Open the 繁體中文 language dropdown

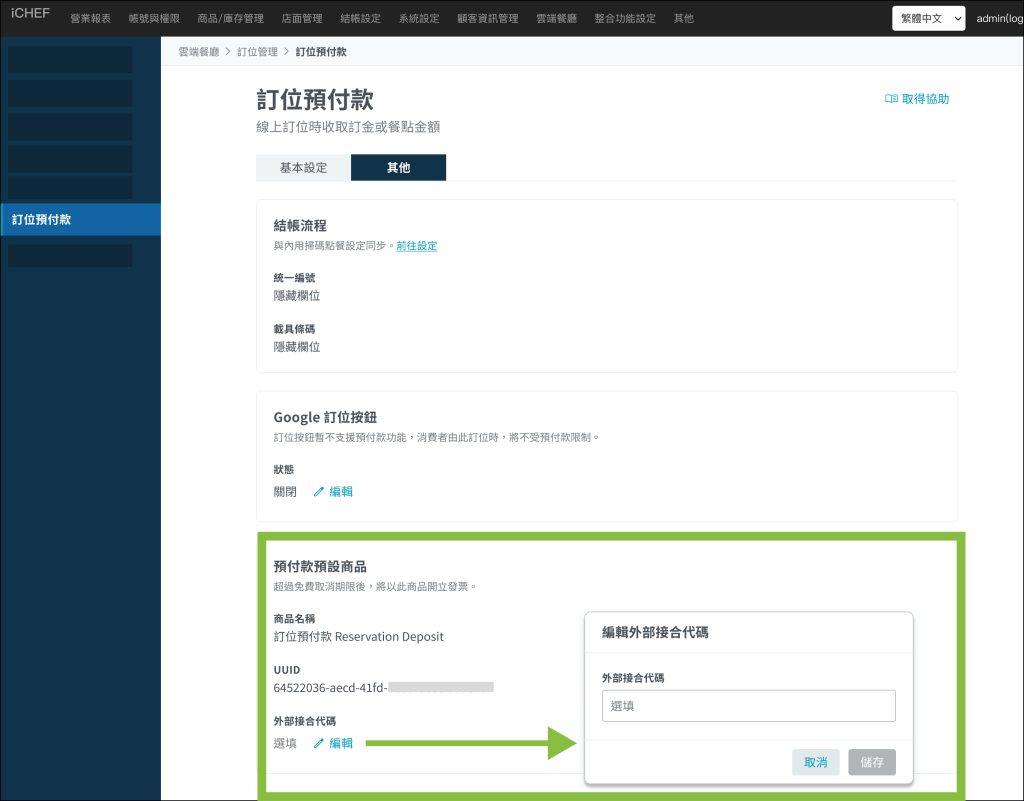click(928, 18)
